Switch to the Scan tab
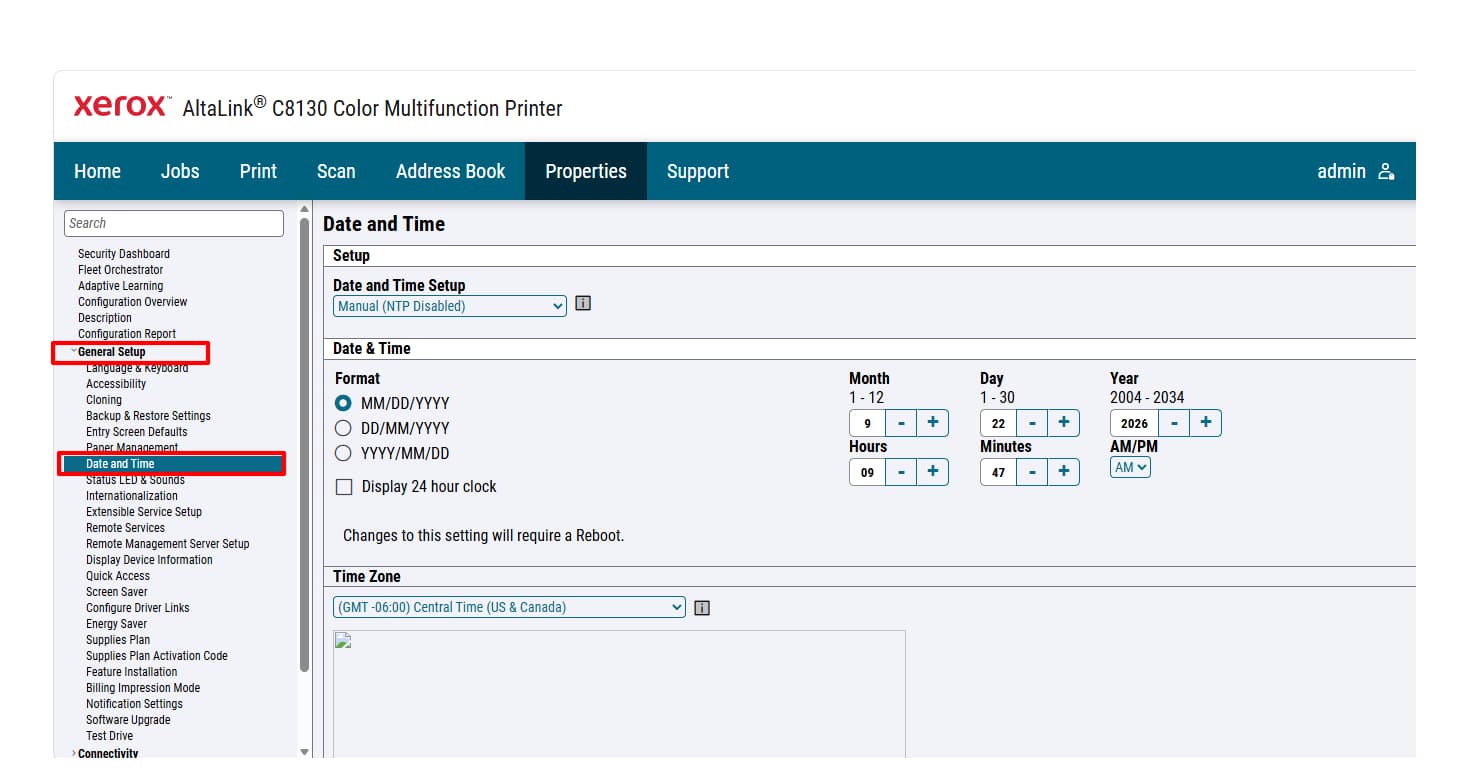Viewport: 1482px width, 780px height. (336, 171)
